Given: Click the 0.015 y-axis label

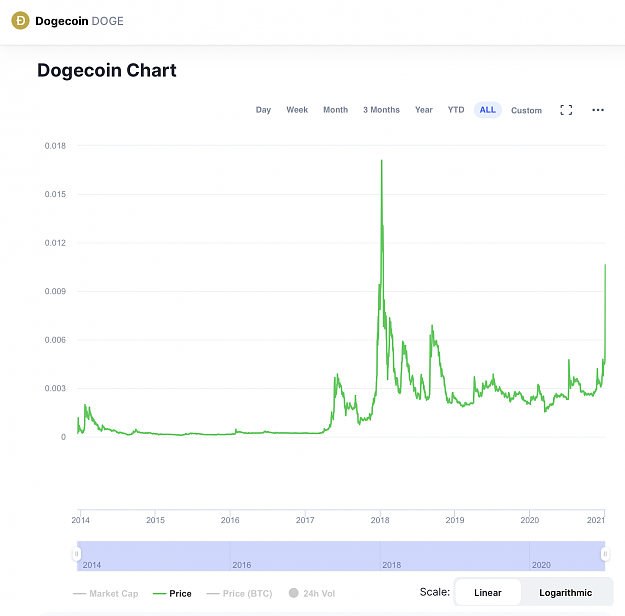Looking at the screenshot, I should pos(55,194).
